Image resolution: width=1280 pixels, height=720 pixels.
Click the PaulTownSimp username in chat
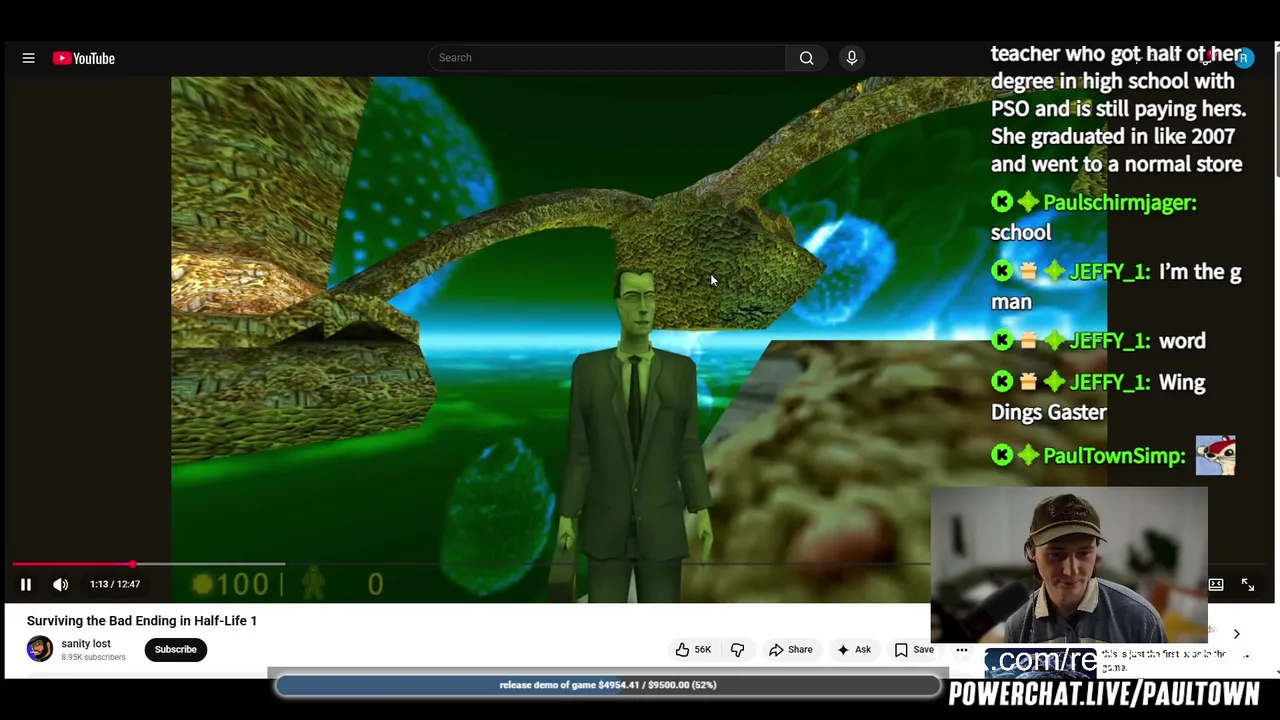pyautogui.click(x=1114, y=456)
